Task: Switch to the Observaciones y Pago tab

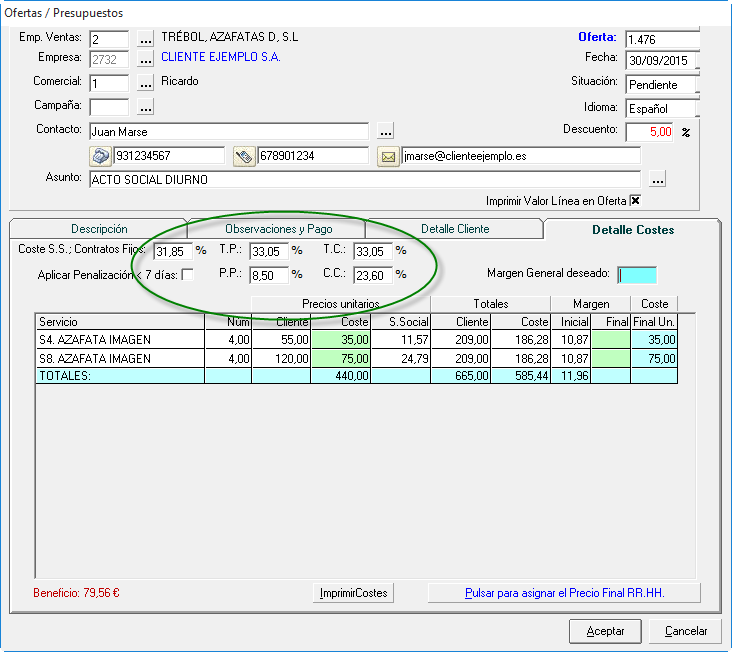Action: click(x=278, y=229)
